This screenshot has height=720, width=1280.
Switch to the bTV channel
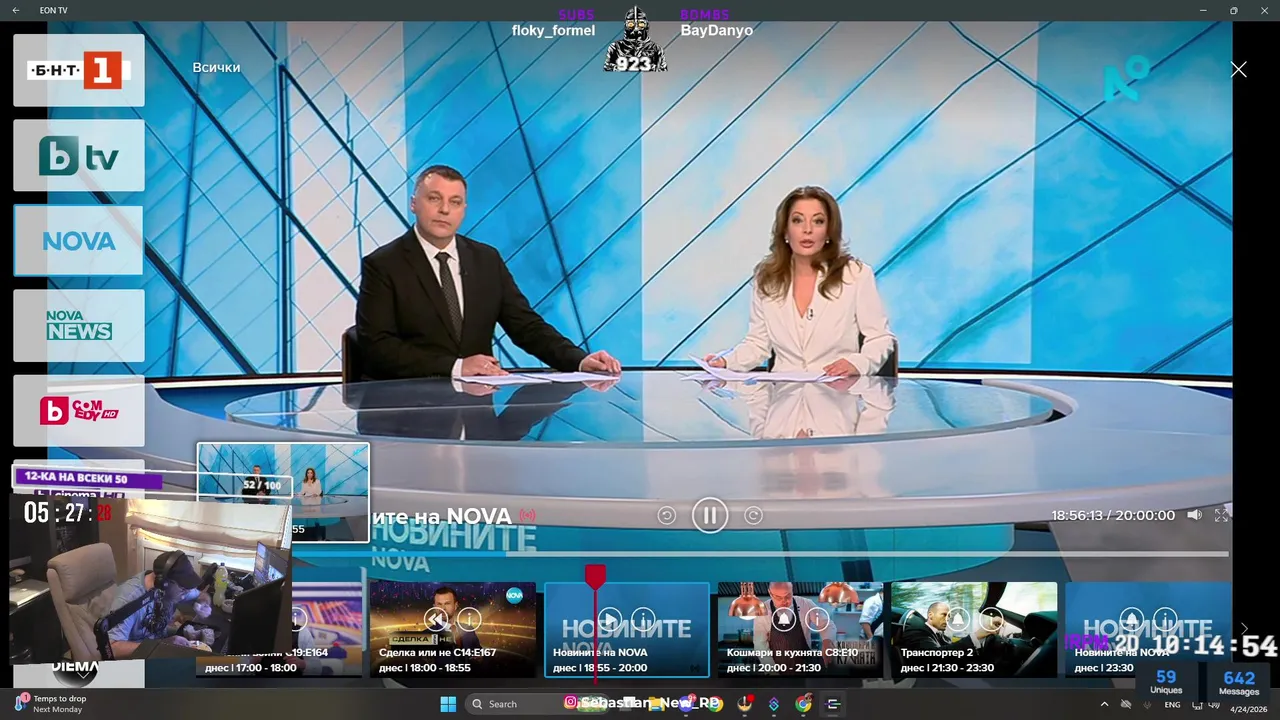click(x=79, y=155)
